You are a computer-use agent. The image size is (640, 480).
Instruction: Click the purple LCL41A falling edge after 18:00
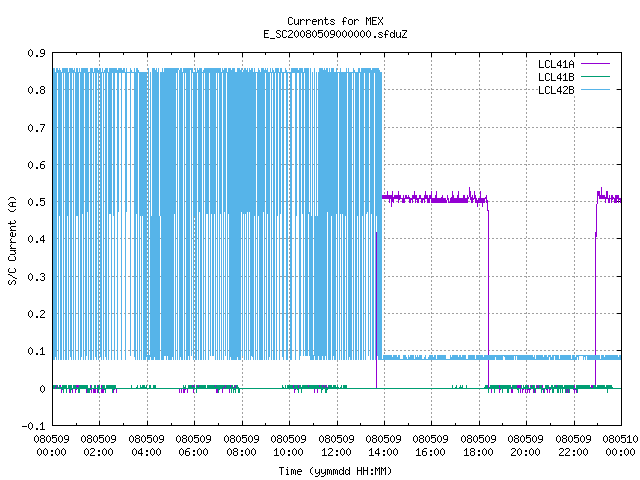pyautogui.click(x=489, y=298)
